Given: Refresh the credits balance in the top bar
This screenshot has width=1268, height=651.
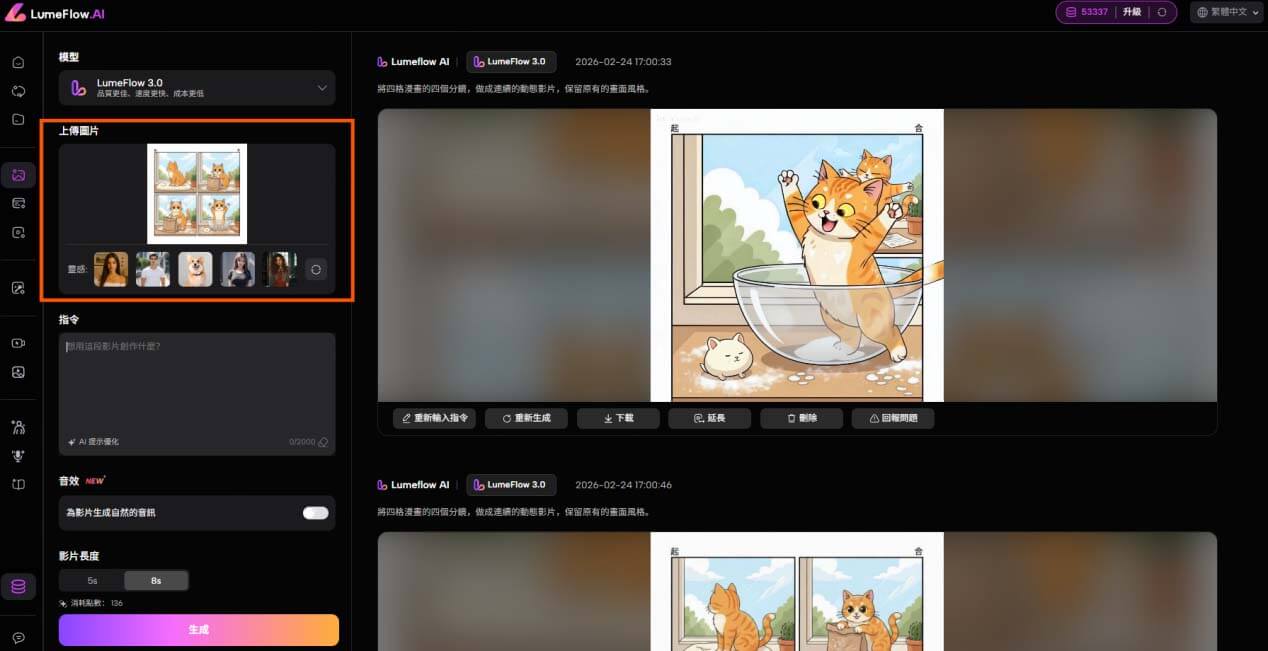Looking at the screenshot, I should tap(1161, 12).
